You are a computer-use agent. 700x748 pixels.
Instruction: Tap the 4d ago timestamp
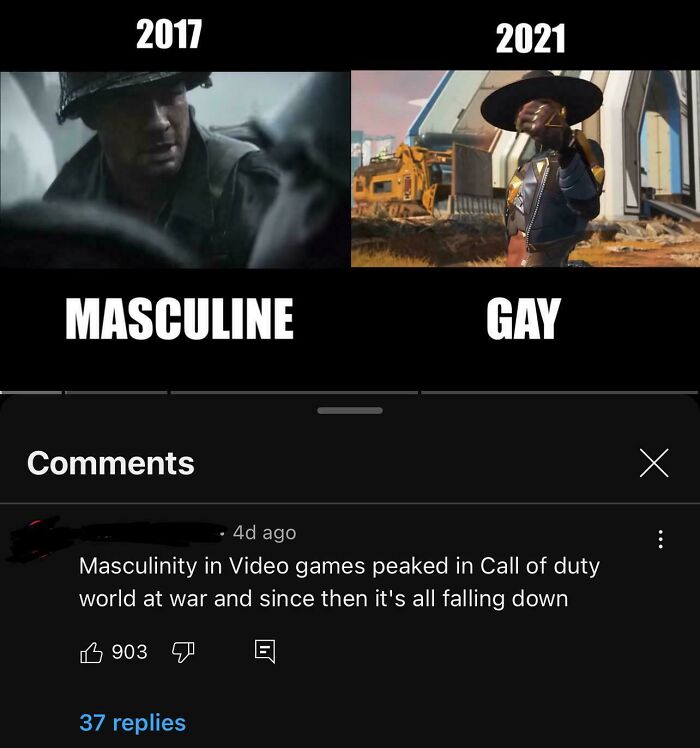(x=264, y=532)
